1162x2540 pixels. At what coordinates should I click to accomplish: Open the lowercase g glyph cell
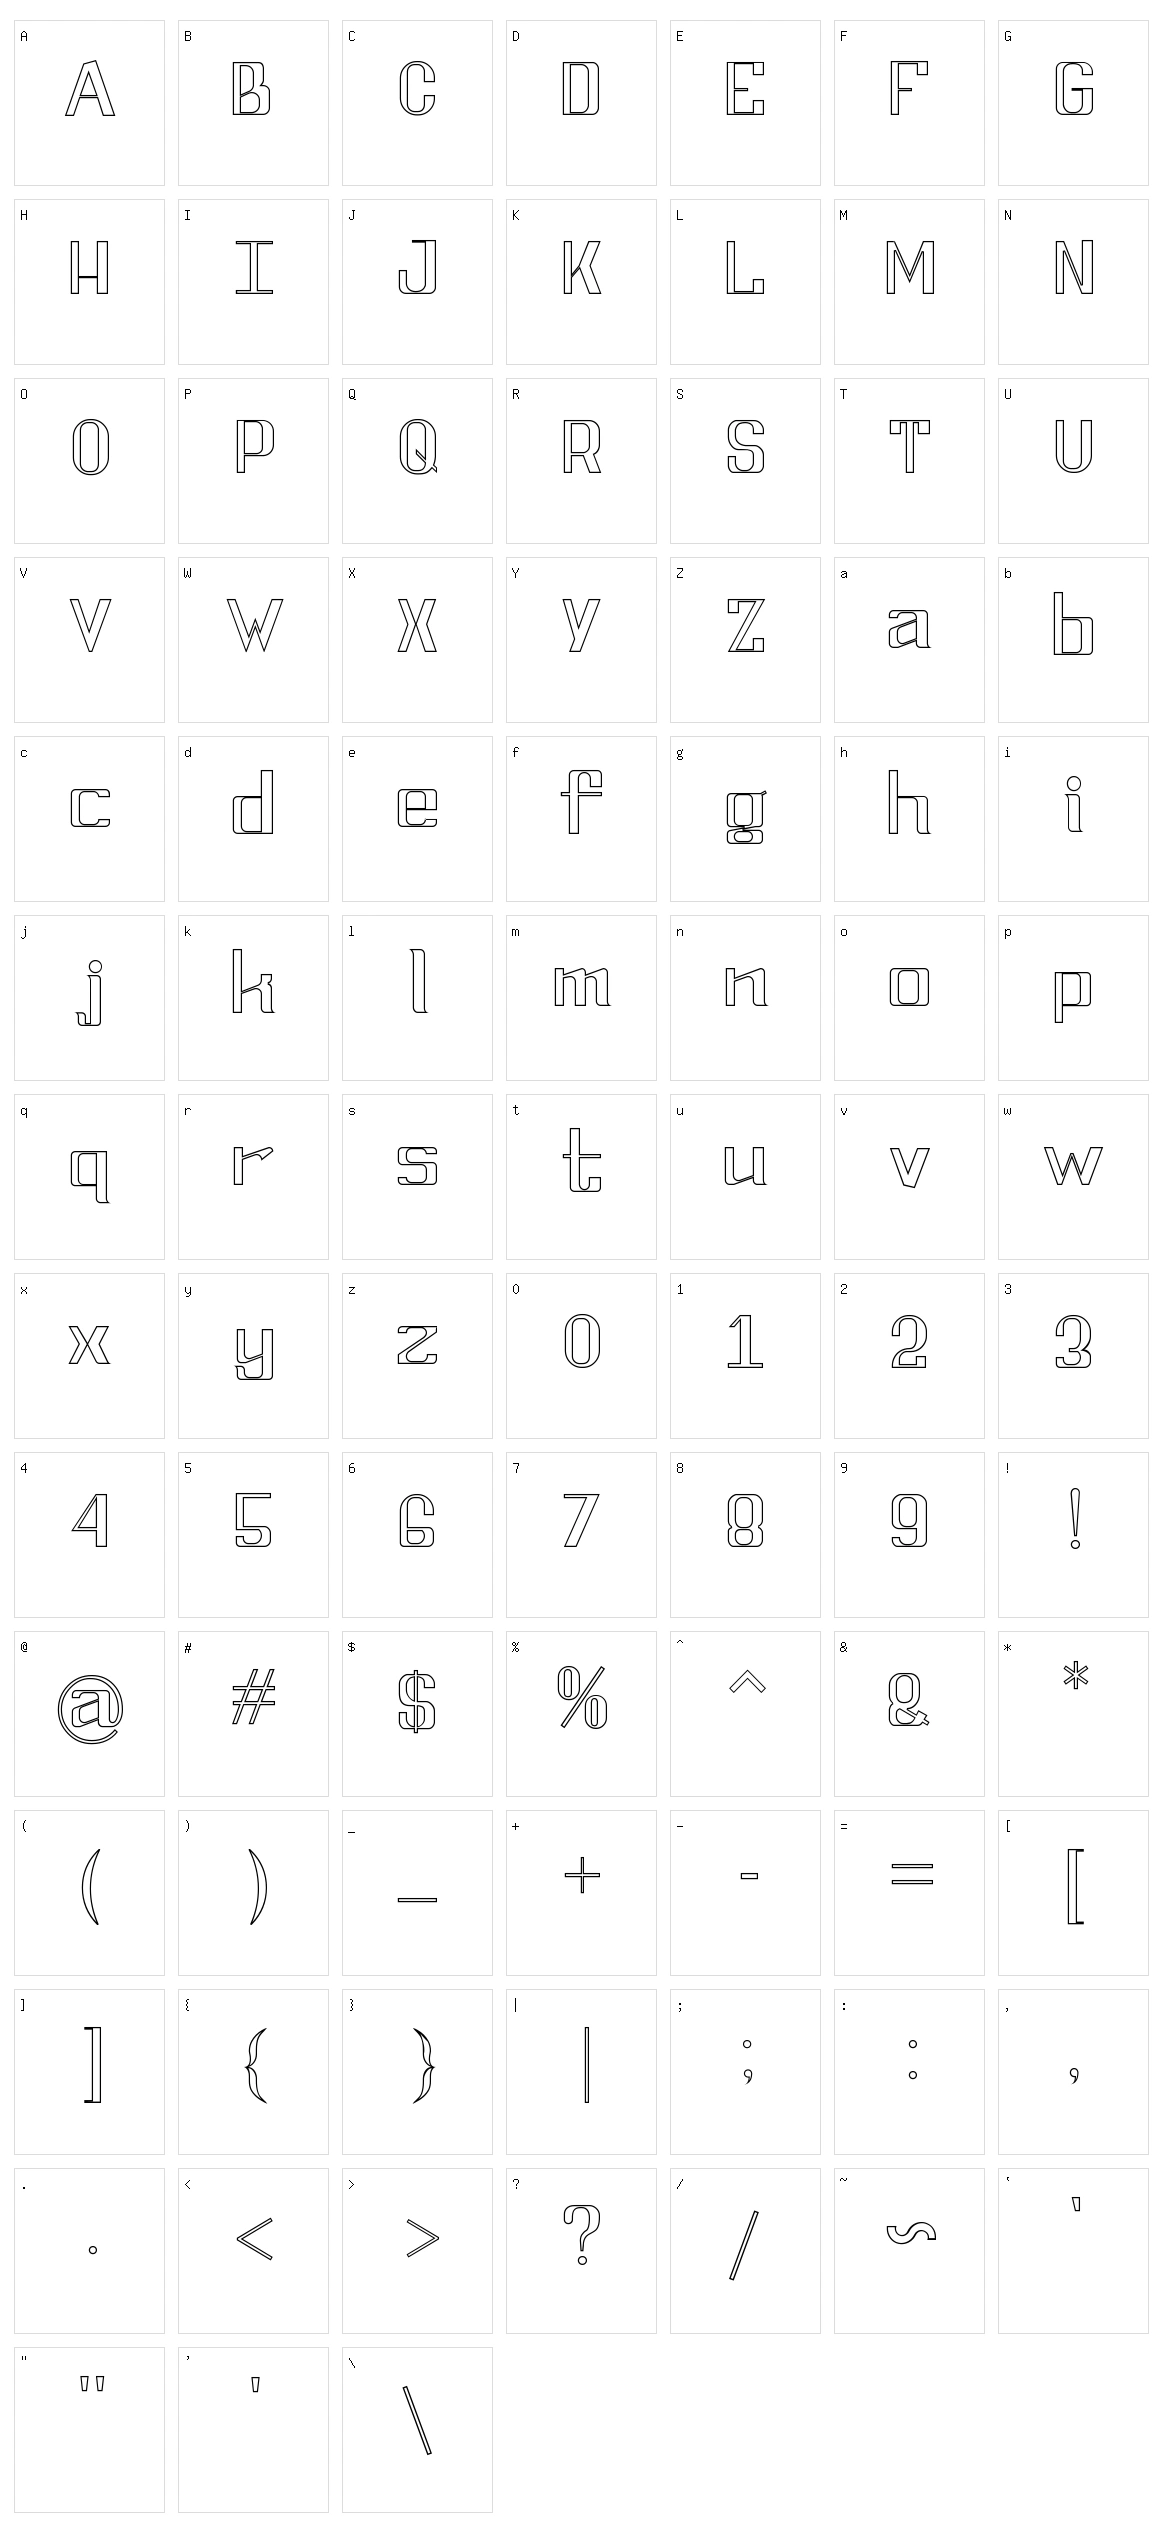745,819
